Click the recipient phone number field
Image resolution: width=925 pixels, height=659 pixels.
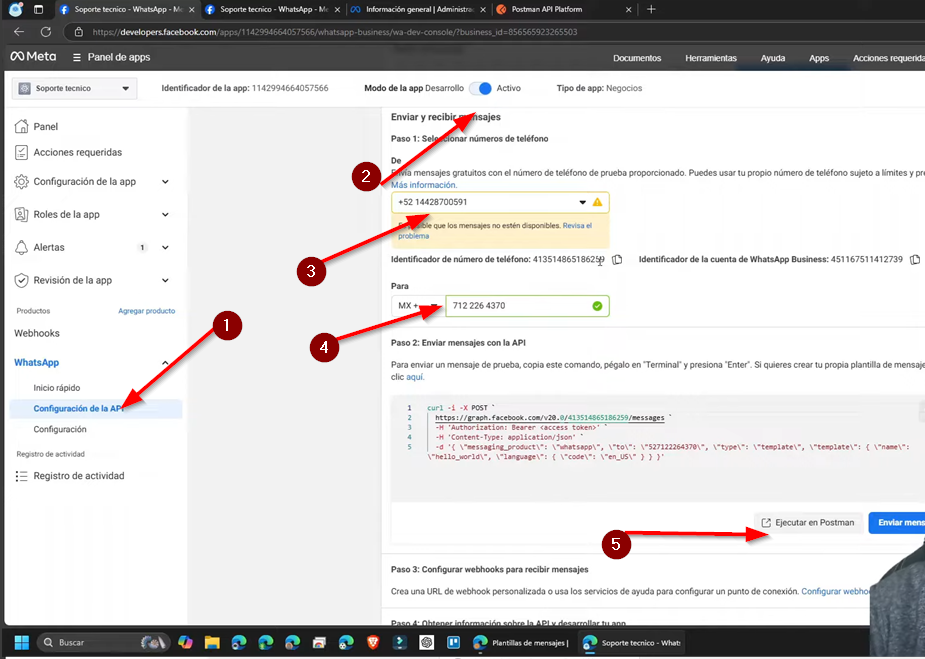(x=527, y=306)
